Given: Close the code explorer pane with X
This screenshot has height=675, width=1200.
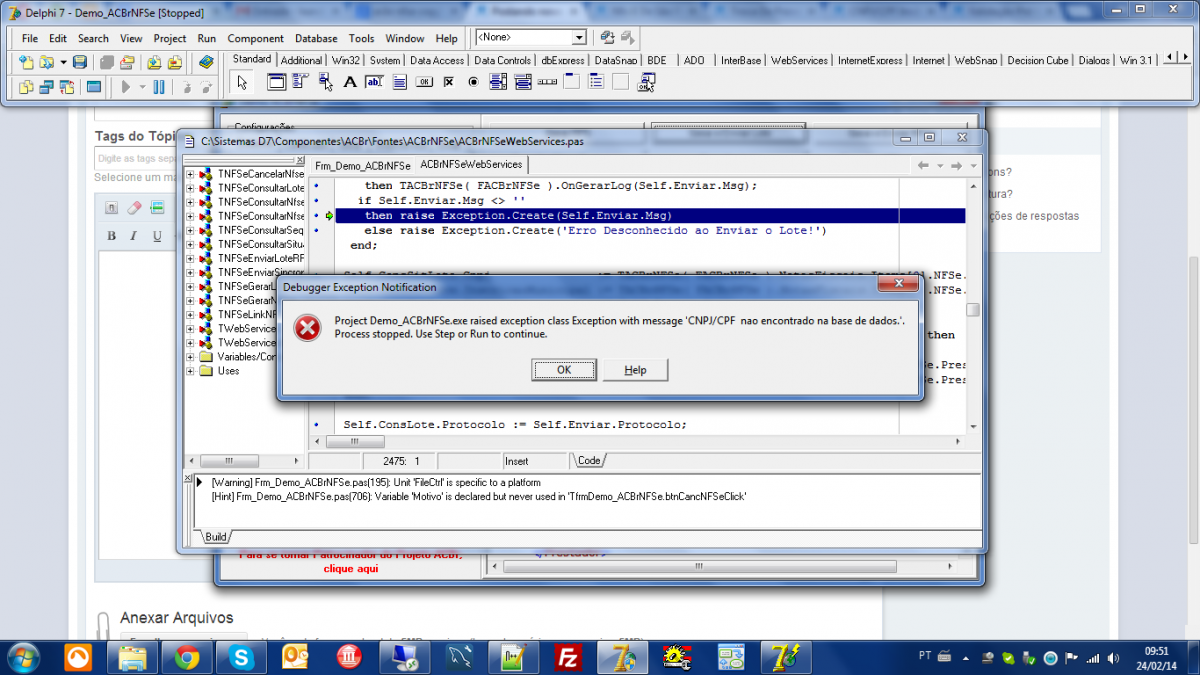Looking at the screenshot, I should pos(299,160).
